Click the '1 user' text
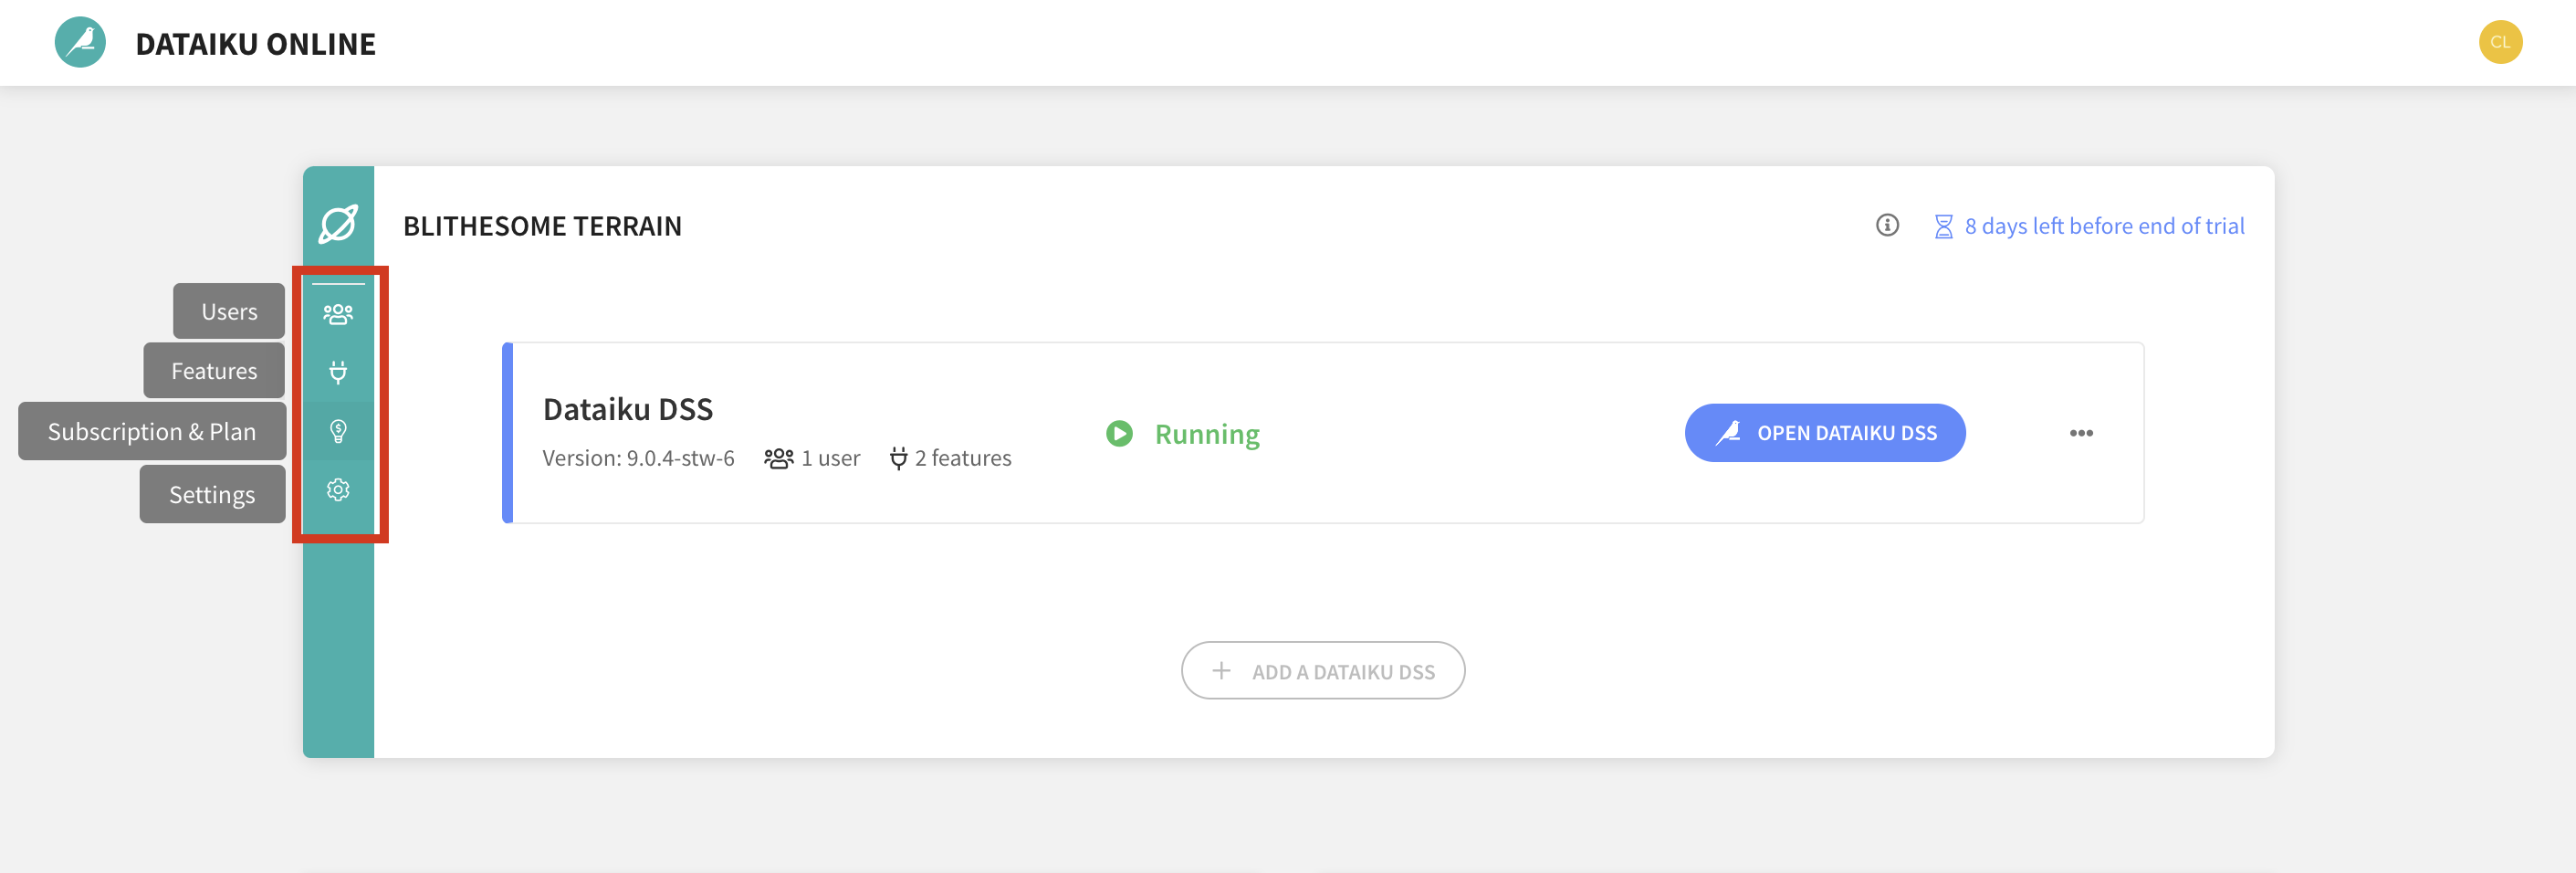The image size is (2576, 873). pyautogui.click(x=830, y=458)
